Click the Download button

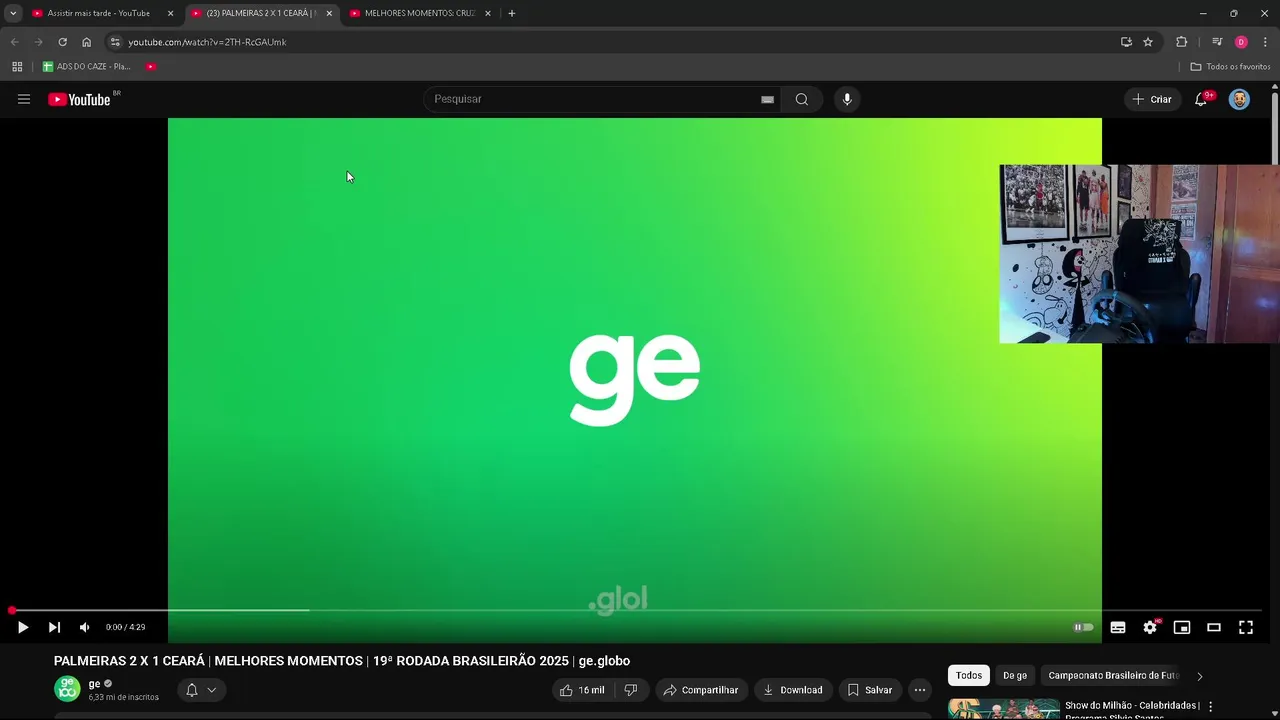pyautogui.click(x=793, y=690)
